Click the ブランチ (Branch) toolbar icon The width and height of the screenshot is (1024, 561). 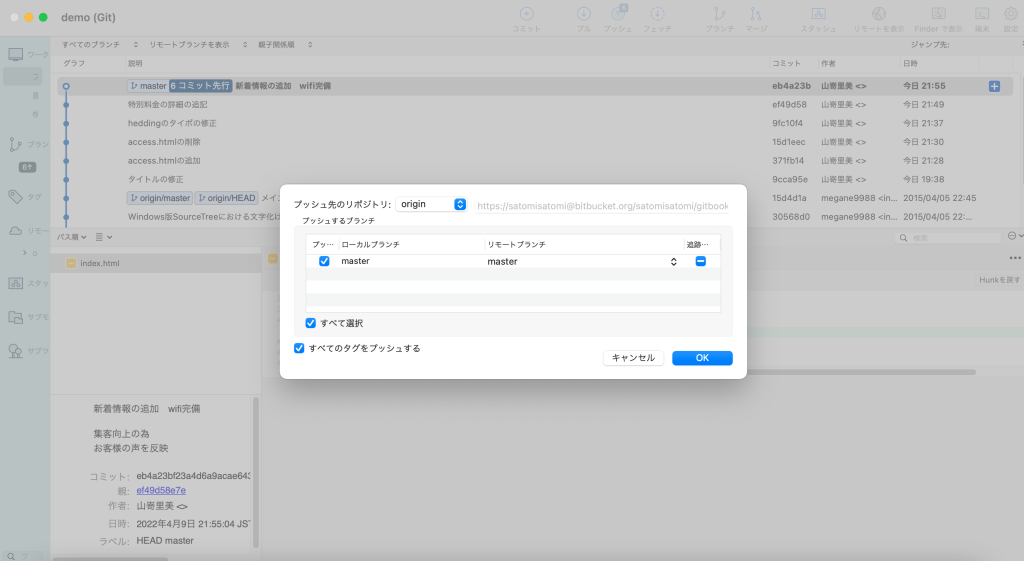click(x=718, y=14)
